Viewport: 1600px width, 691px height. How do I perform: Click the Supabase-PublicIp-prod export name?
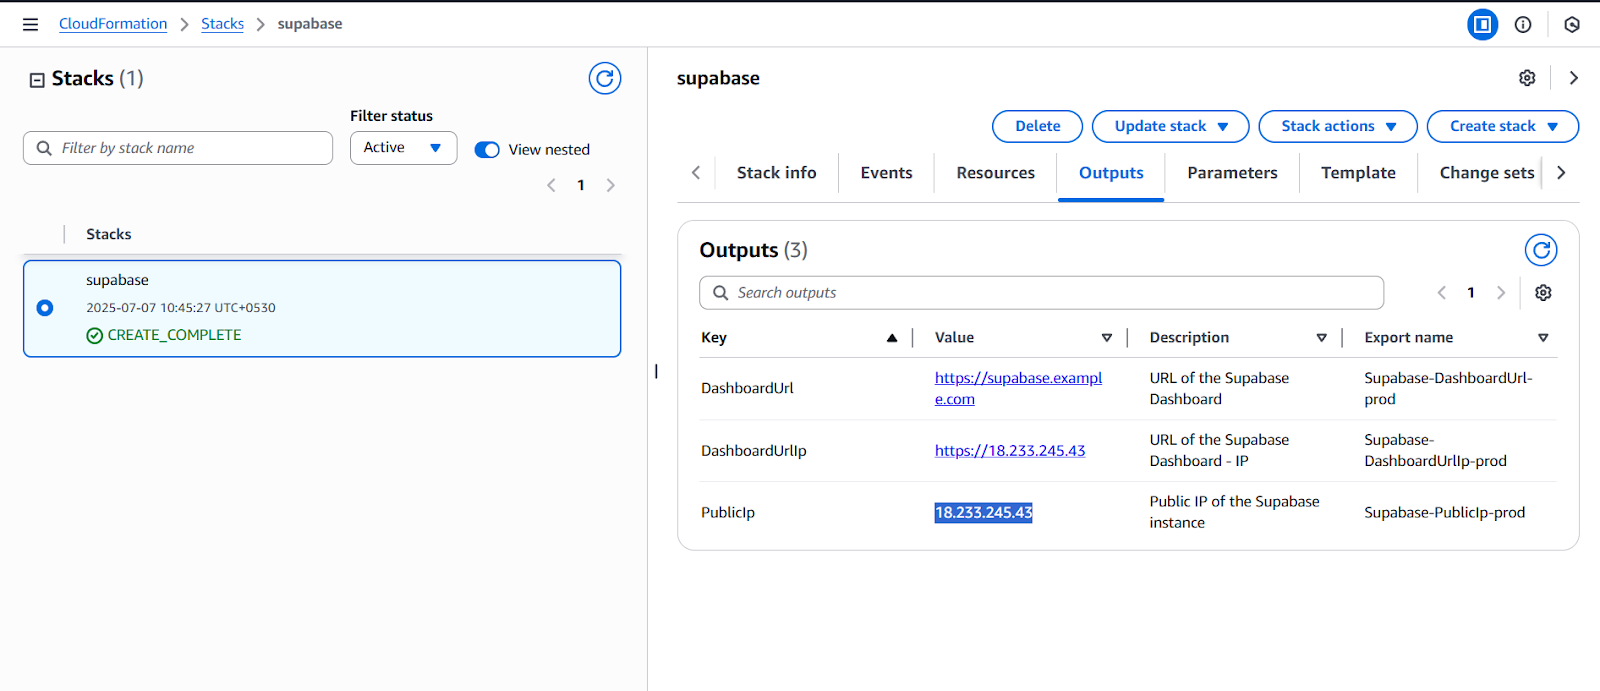tap(1444, 513)
